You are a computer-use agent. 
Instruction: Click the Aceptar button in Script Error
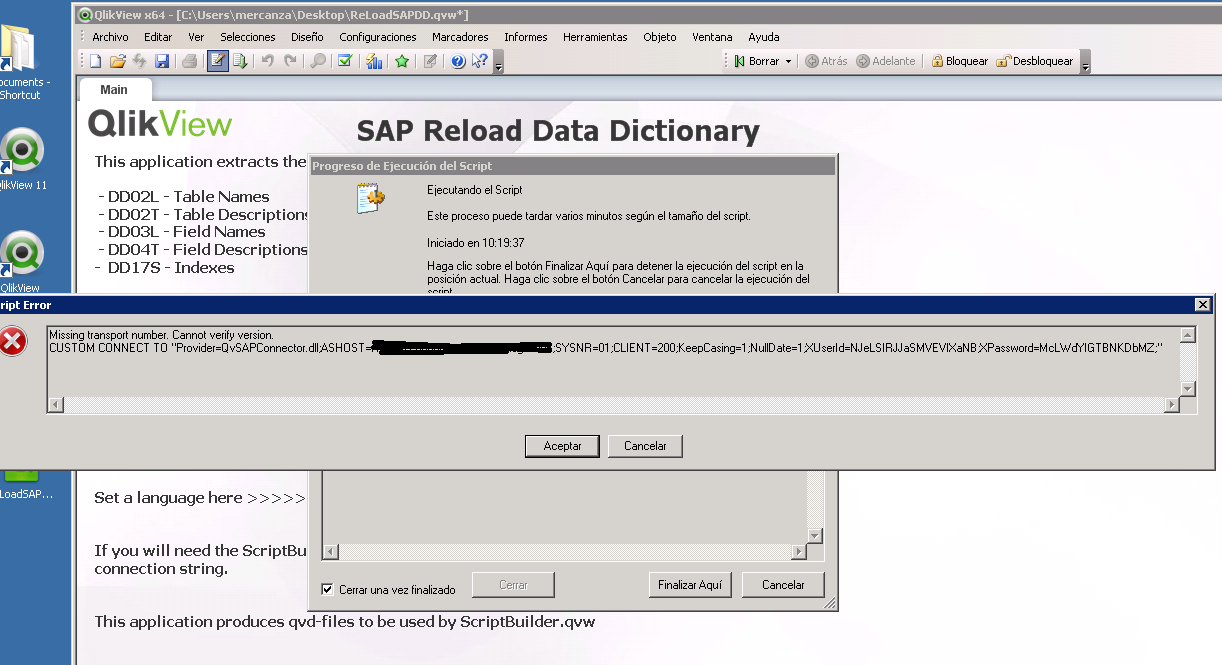tap(562, 446)
